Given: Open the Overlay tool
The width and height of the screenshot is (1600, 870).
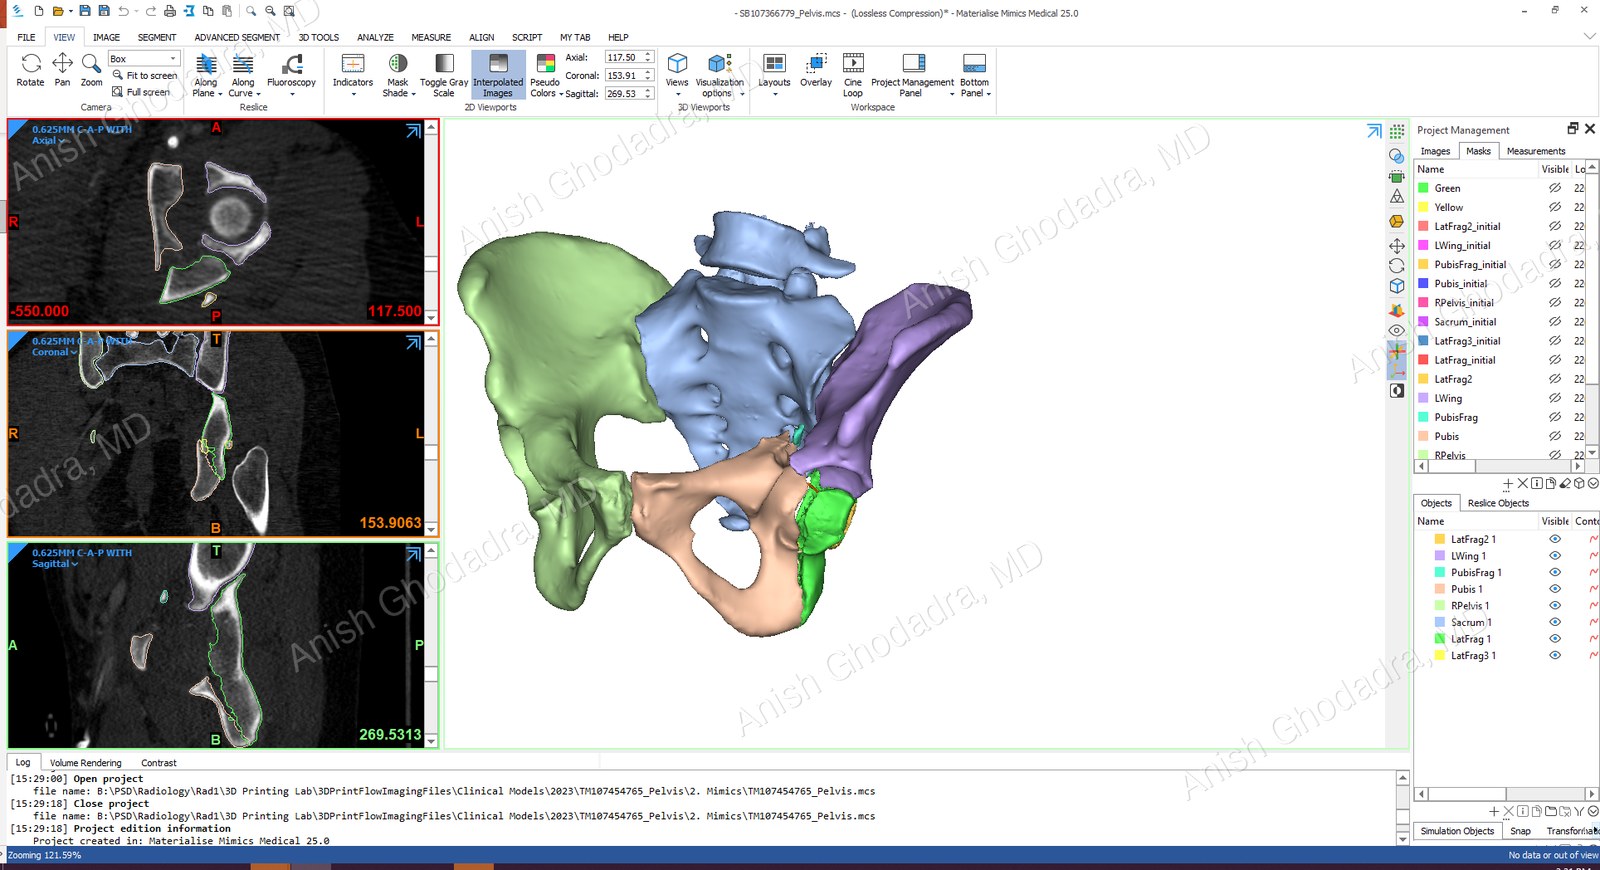Looking at the screenshot, I should [816, 70].
